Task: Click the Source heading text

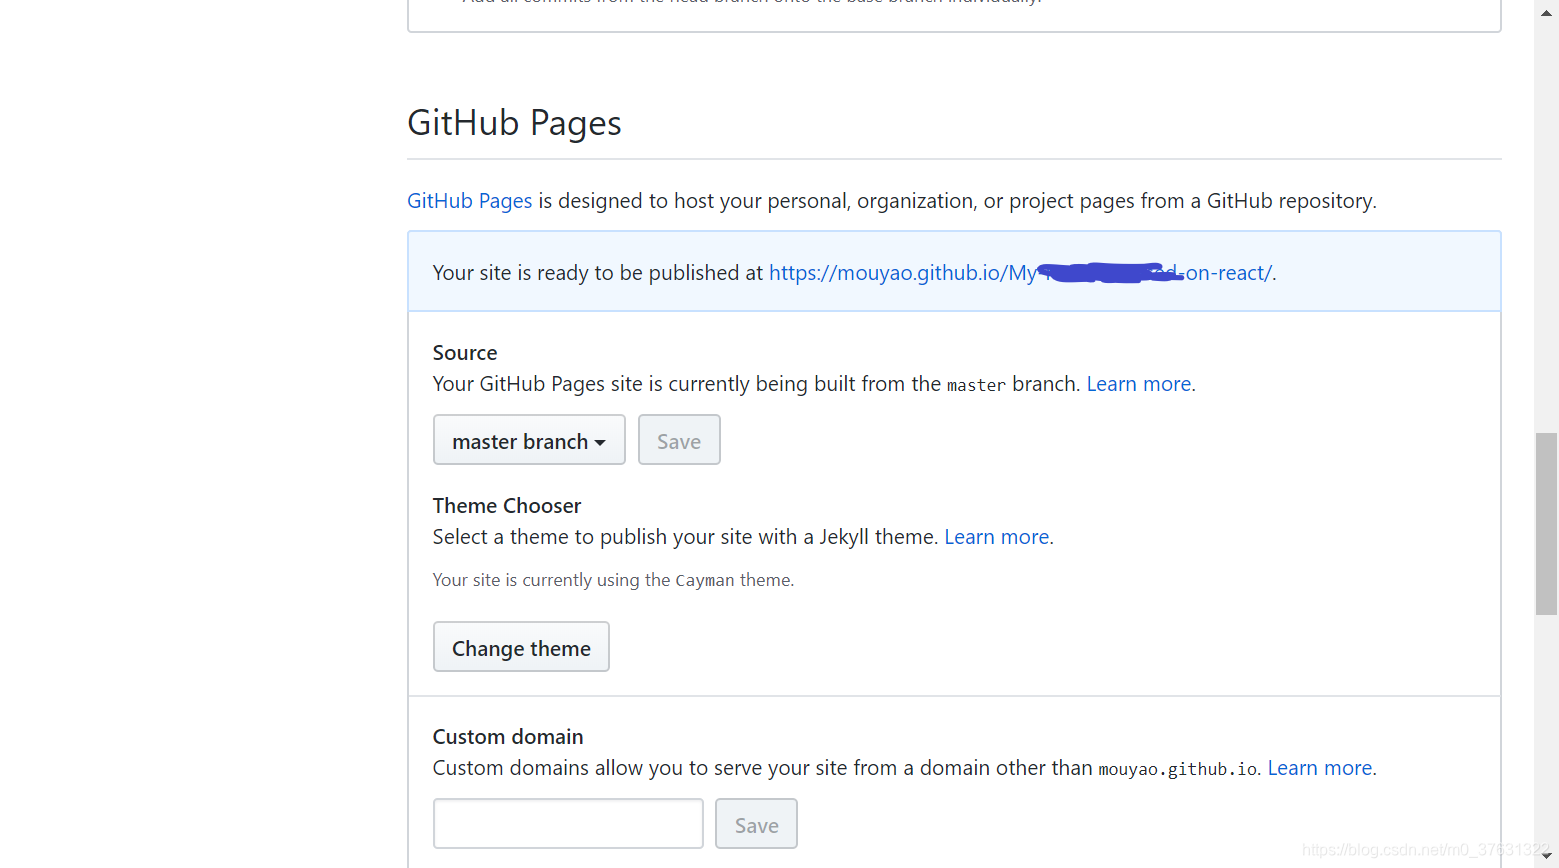Action: (x=465, y=353)
